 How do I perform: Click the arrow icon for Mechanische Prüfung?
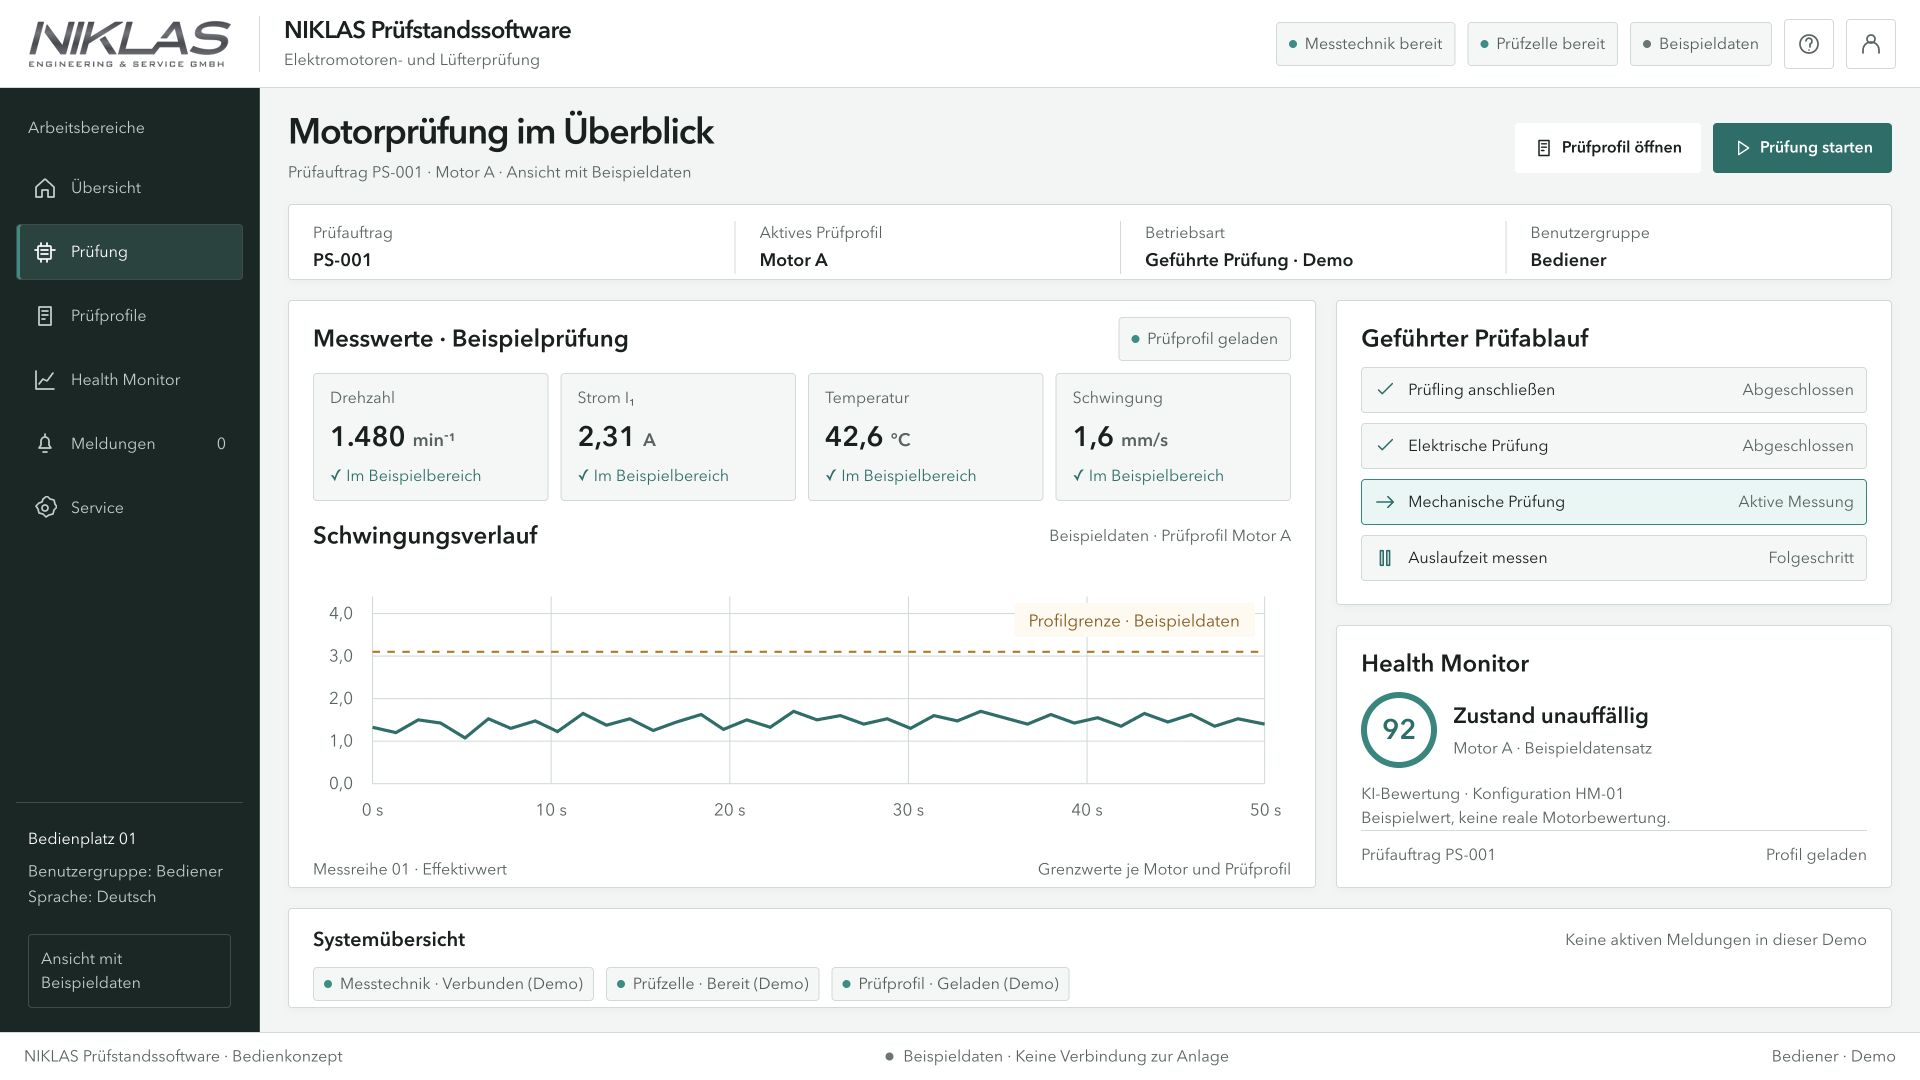pos(1385,502)
